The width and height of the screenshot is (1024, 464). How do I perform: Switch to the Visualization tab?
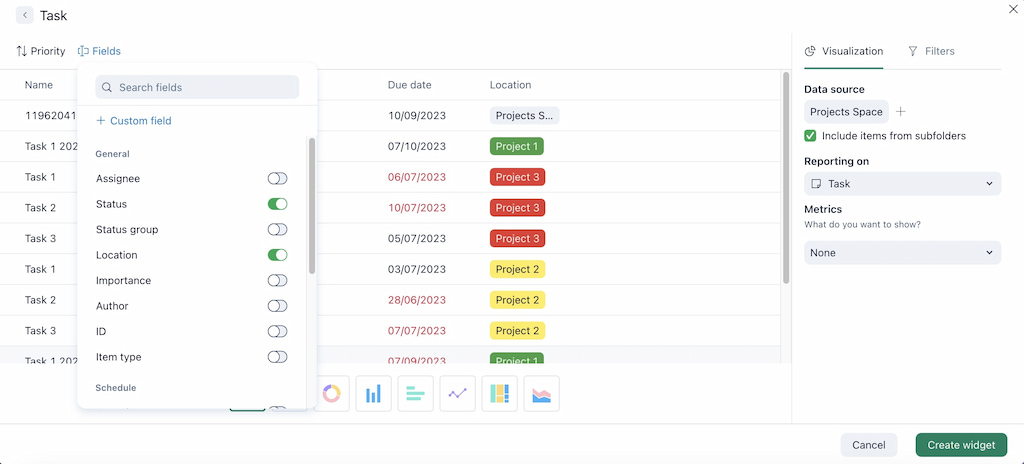click(x=844, y=51)
